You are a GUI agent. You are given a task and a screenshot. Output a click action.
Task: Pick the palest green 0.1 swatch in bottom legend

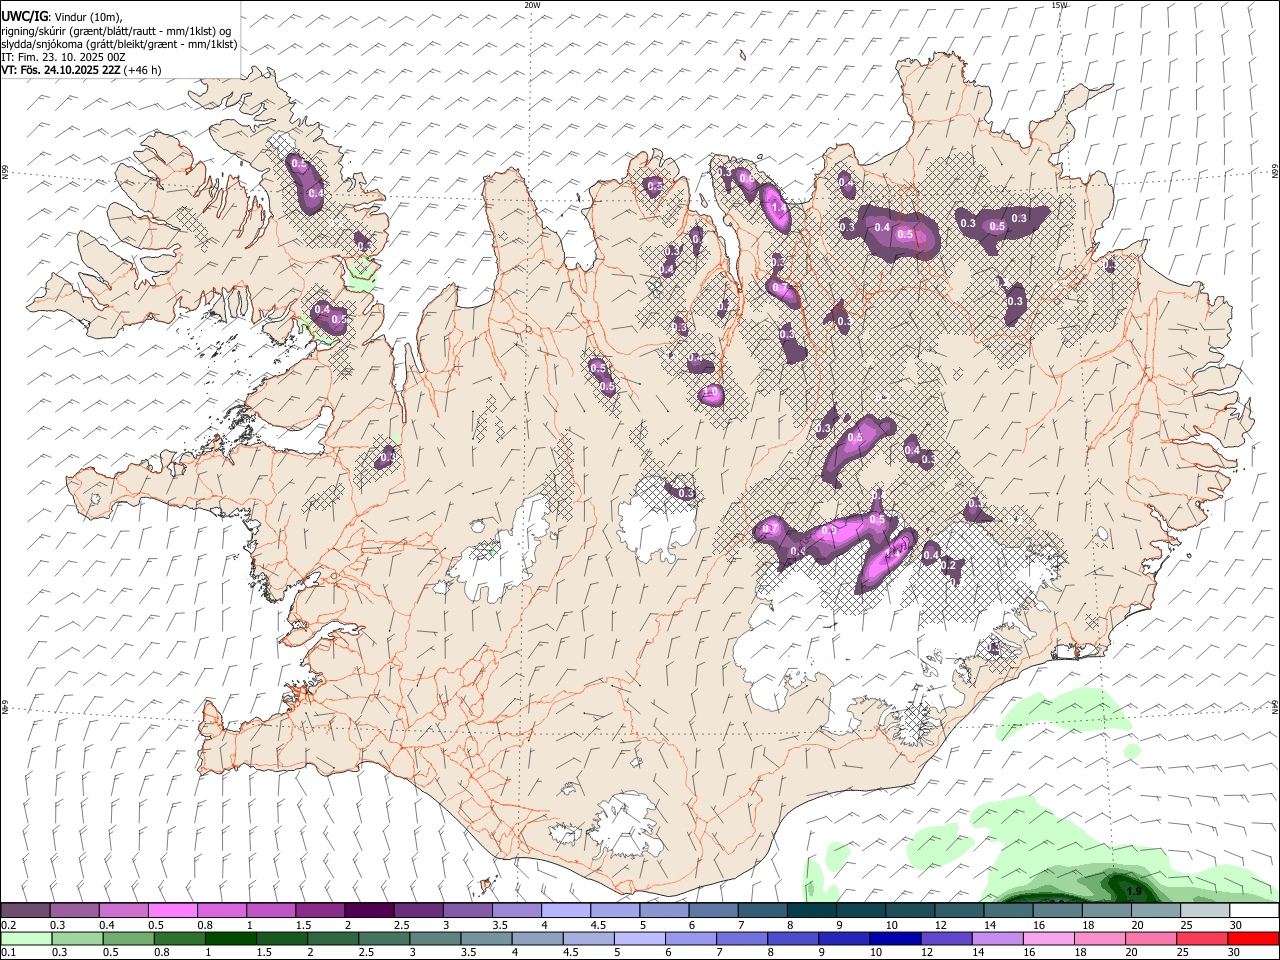click(26, 939)
